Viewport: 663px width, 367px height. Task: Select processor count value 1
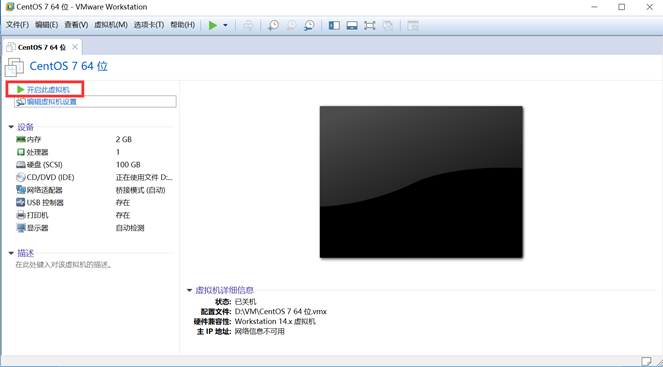click(118, 152)
